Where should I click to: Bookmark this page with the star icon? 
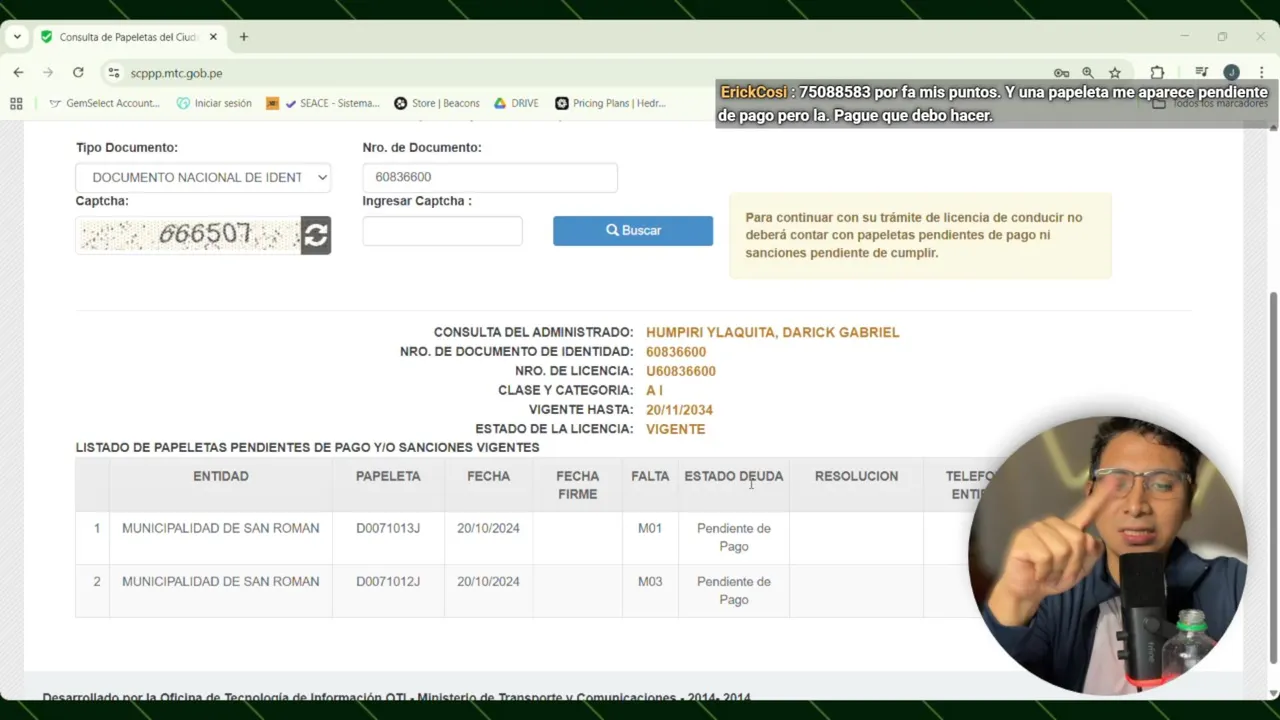[x=1115, y=73]
